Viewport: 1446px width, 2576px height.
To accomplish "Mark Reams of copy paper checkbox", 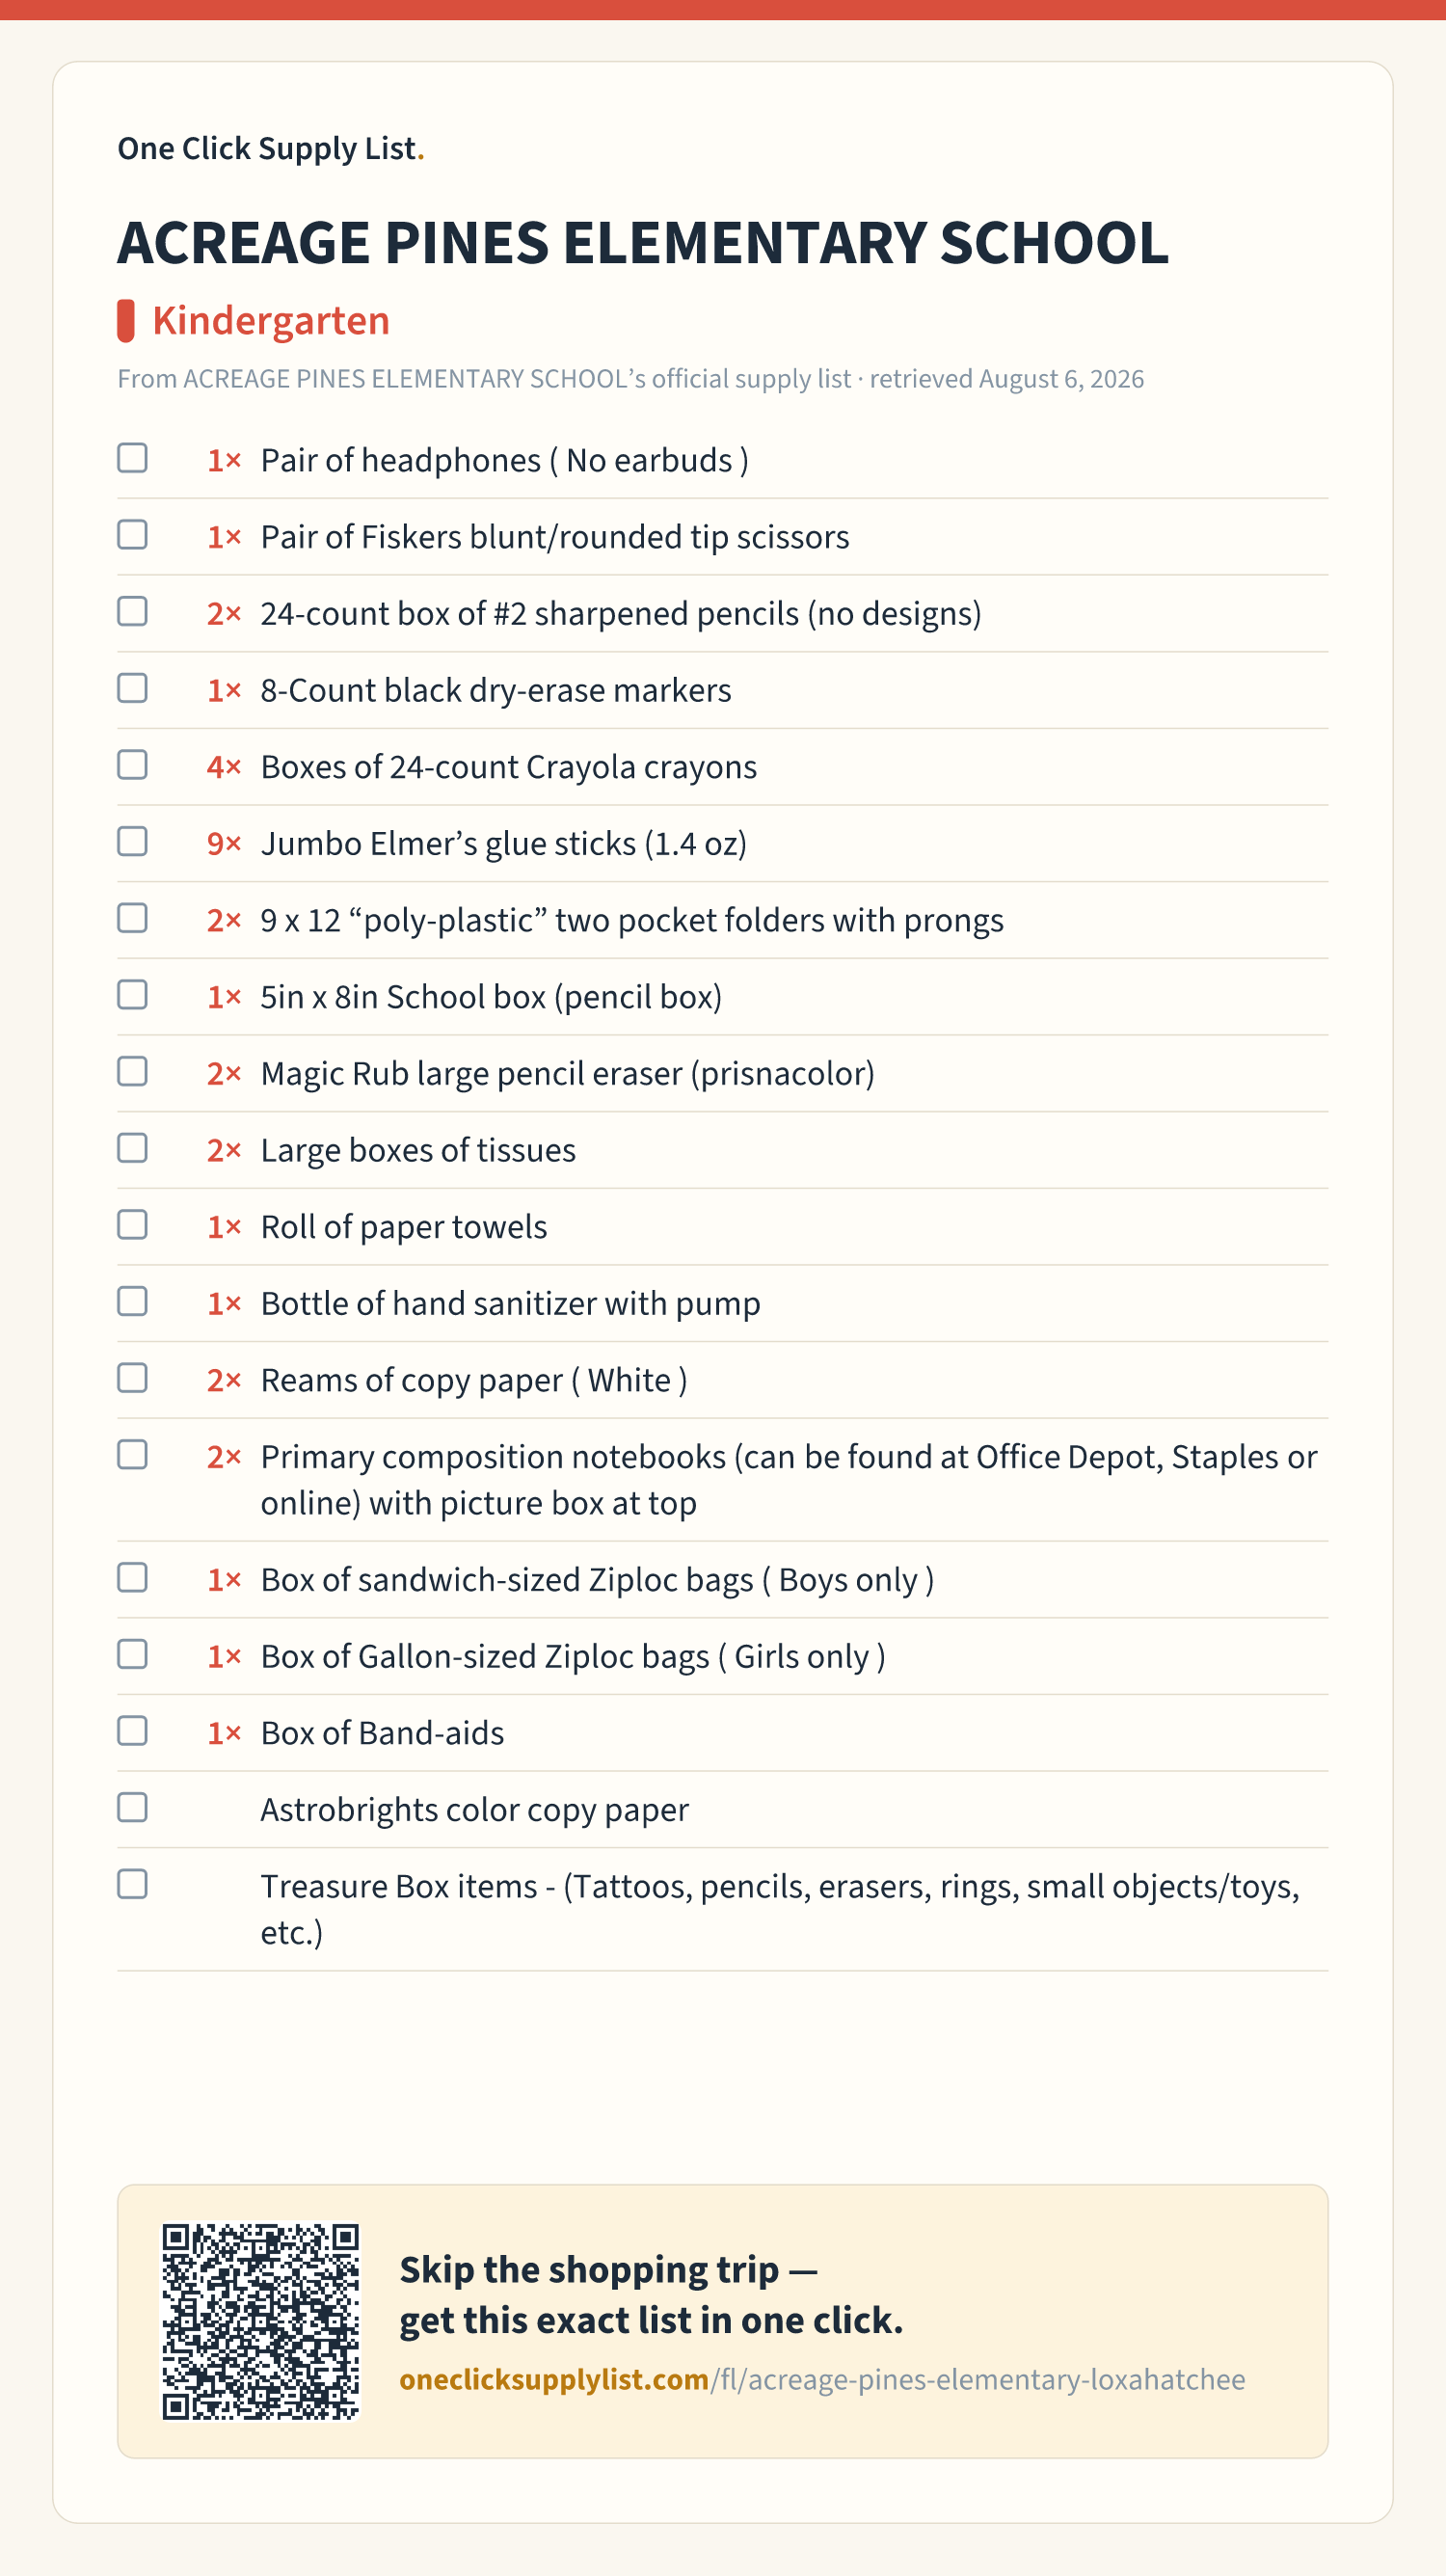I will (132, 1378).
